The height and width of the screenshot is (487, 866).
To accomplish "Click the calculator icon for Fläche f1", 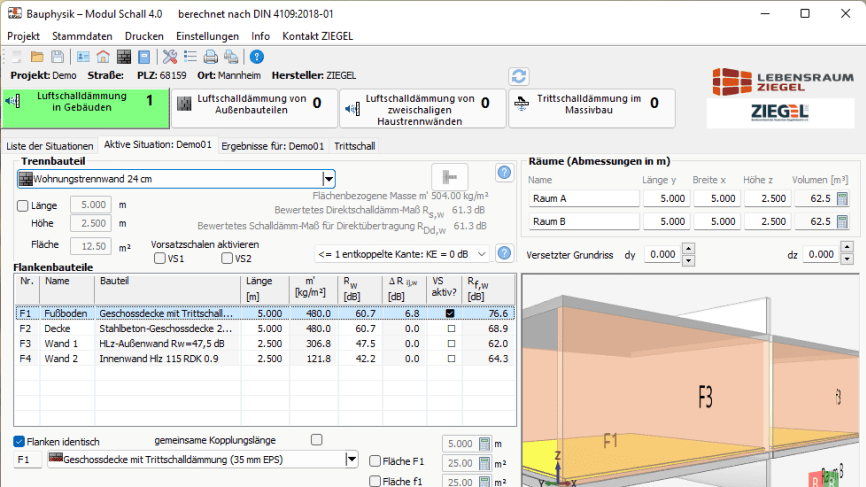I will (484, 481).
